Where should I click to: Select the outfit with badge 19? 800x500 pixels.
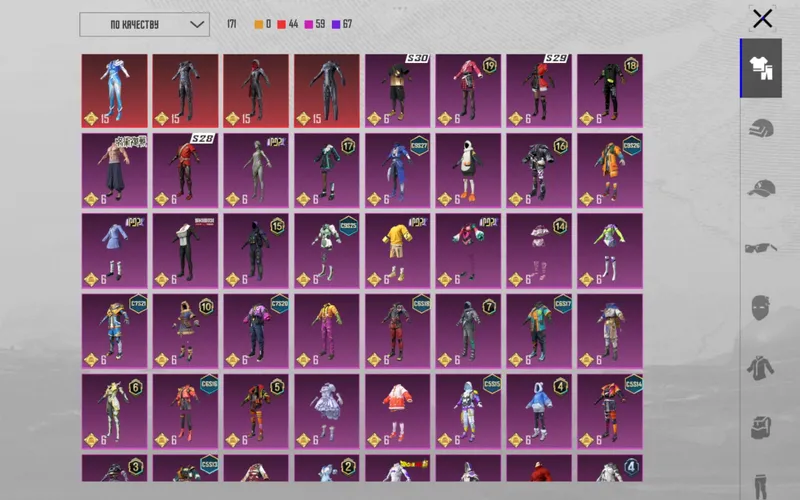[468, 90]
